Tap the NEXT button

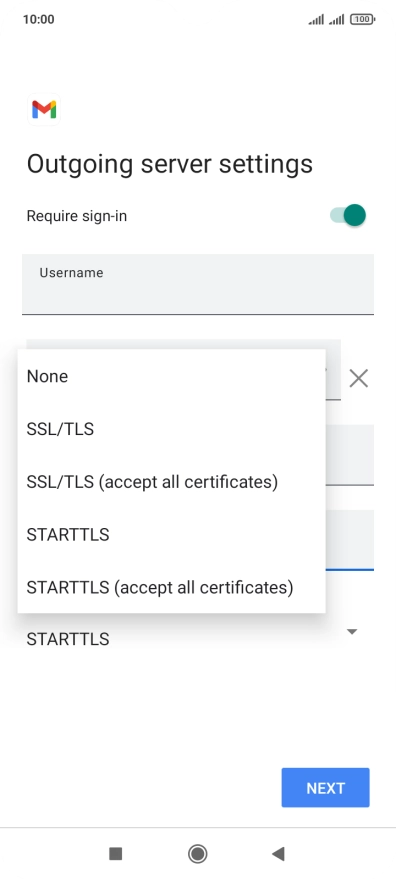click(325, 787)
